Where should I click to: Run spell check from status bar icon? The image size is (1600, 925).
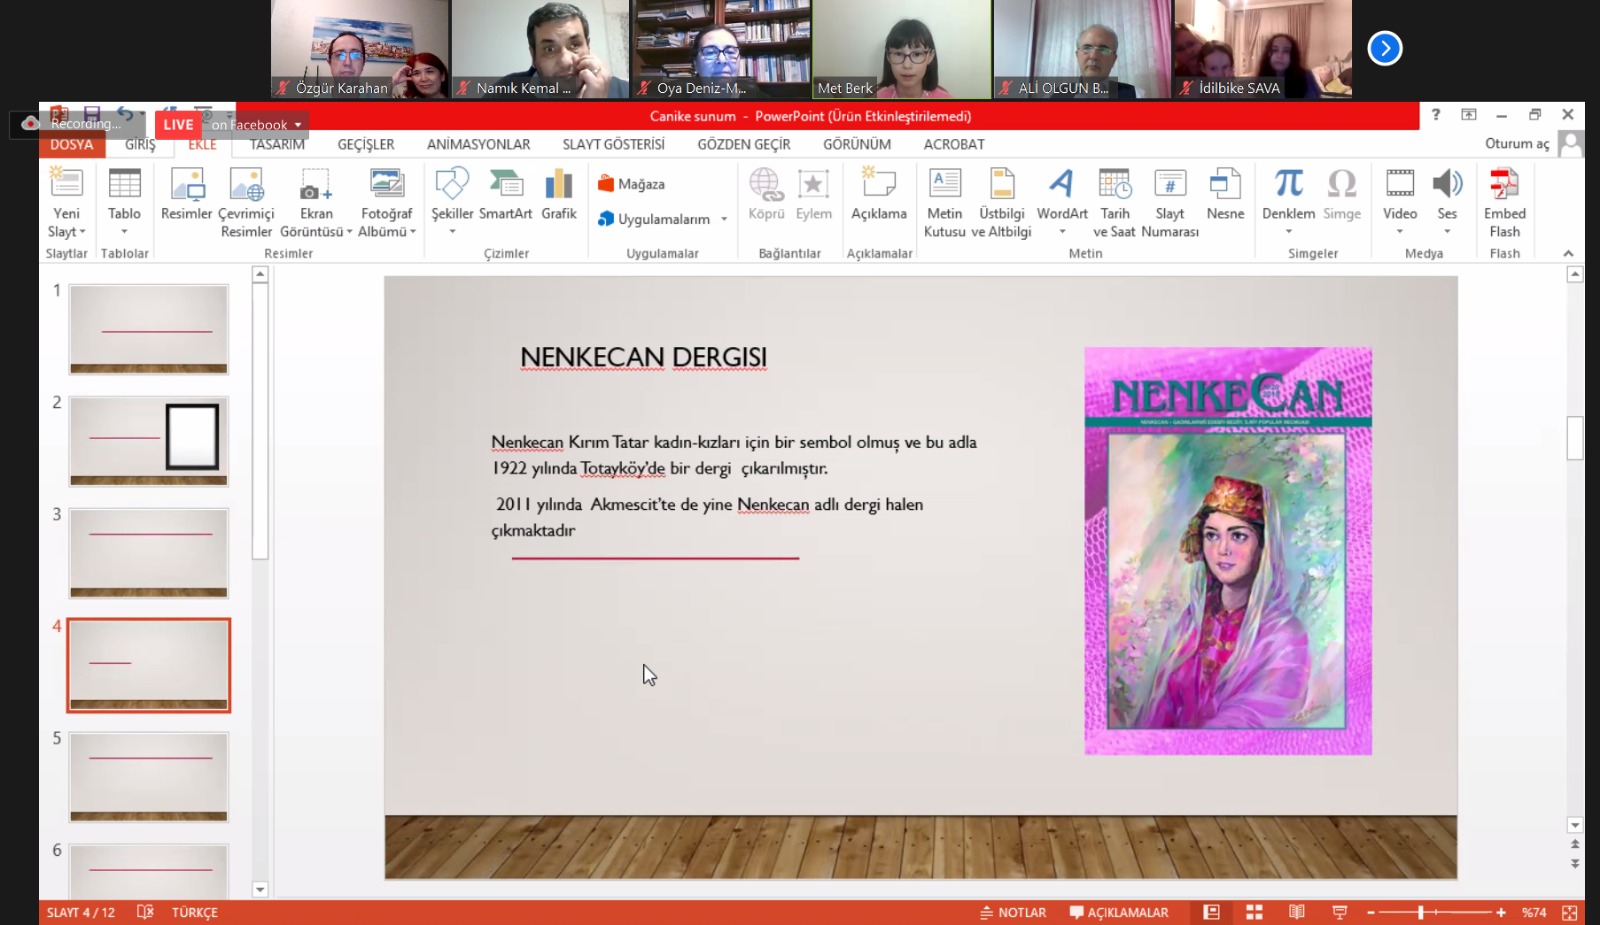tap(145, 912)
